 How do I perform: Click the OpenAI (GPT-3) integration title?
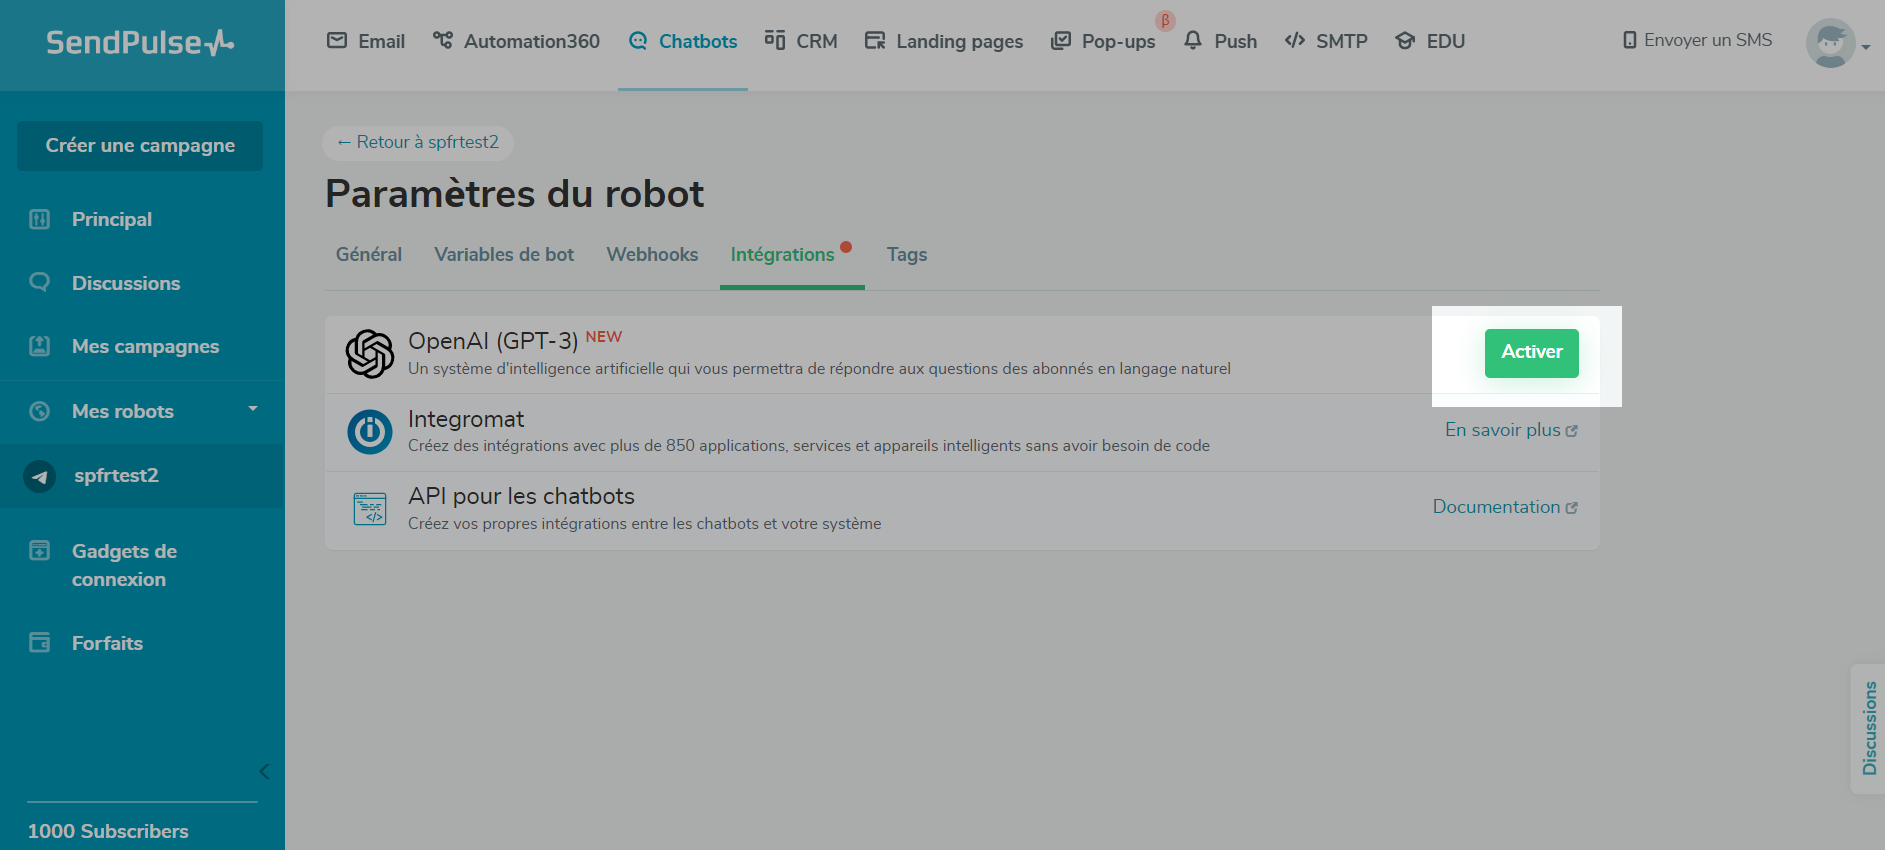[x=493, y=341]
